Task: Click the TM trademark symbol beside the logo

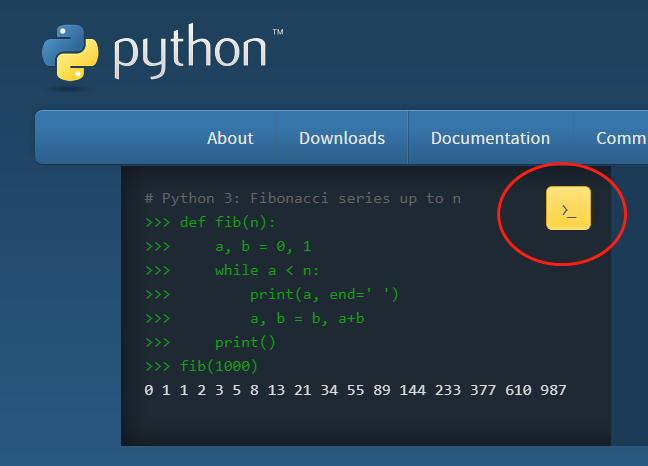Action: point(277,33)
